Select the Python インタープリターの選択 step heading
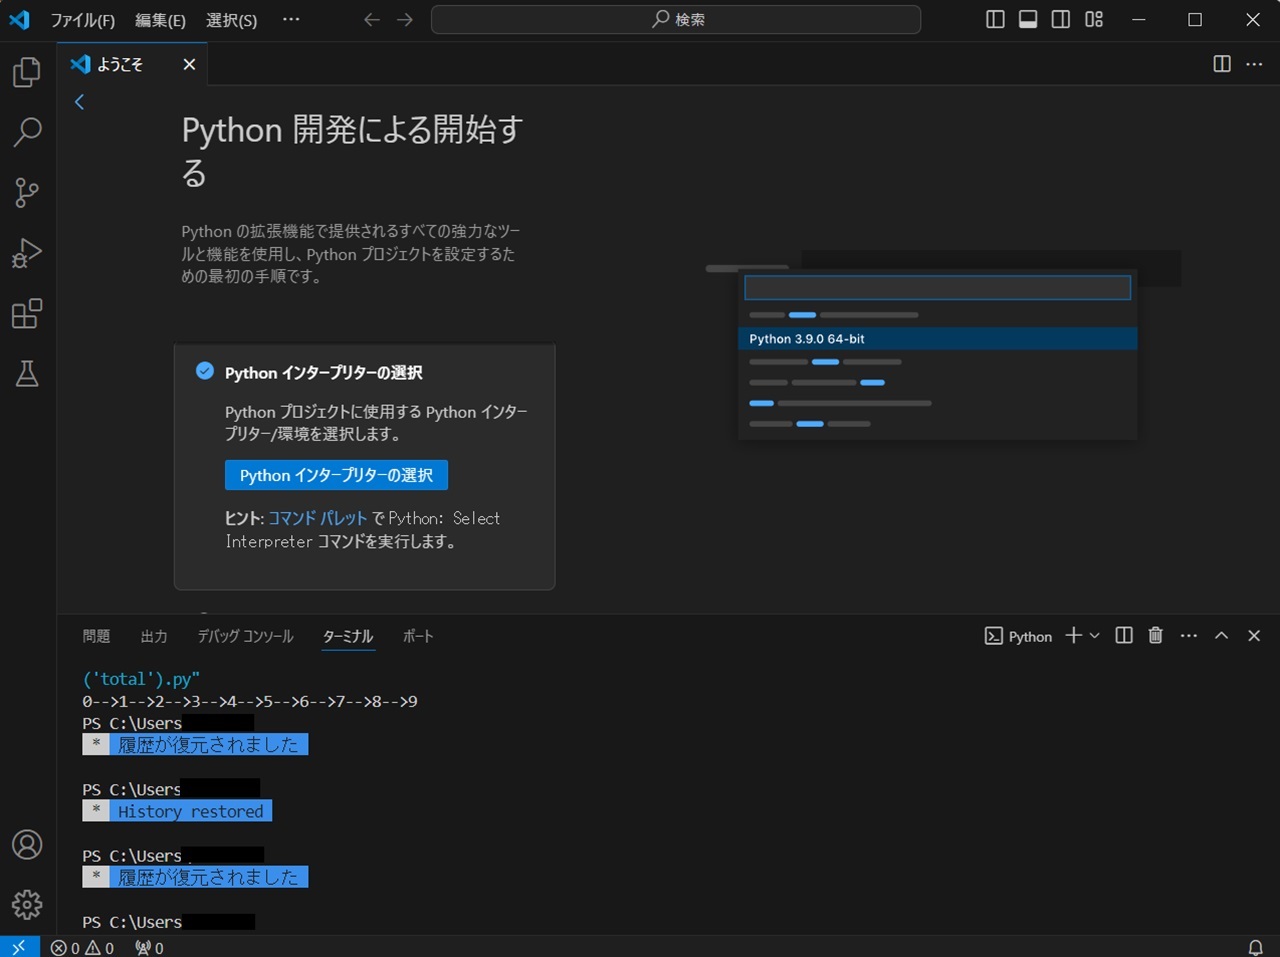 pyautogui.click(x=324, y=372)
